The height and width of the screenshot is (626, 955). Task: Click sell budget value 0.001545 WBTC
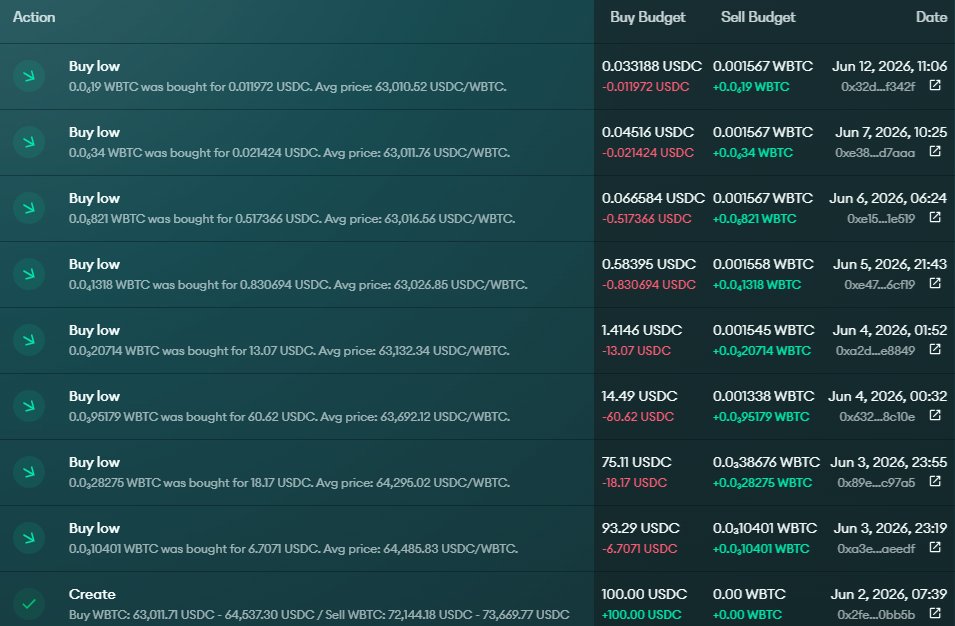point(764,330)
